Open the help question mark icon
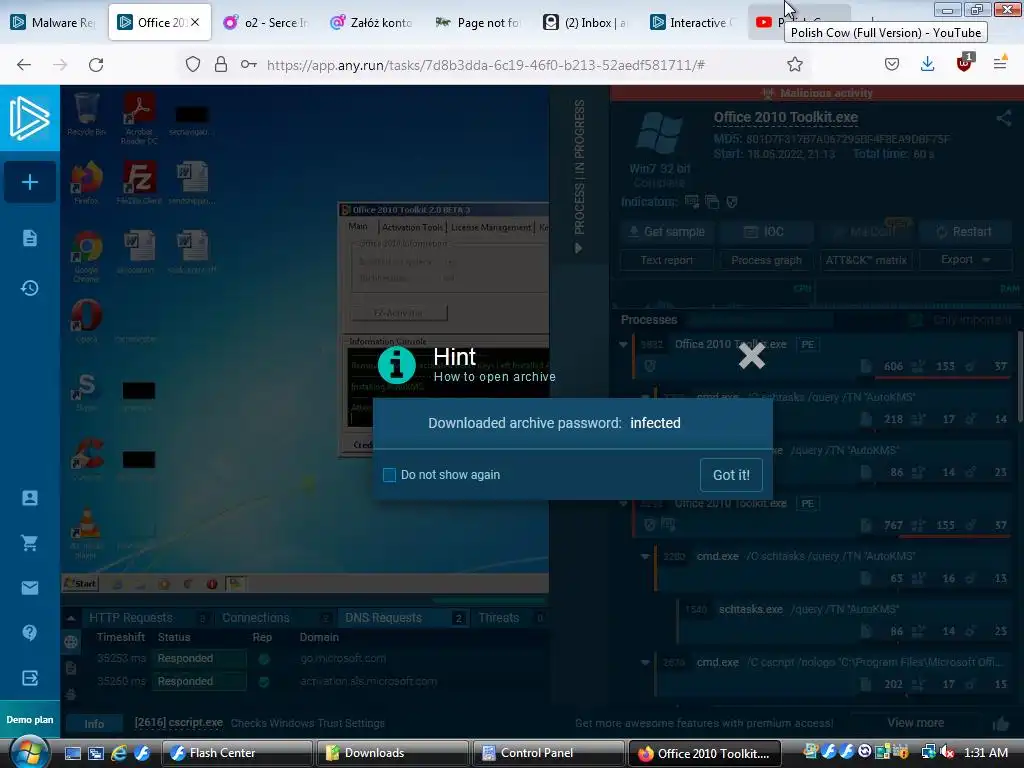The height and width of the screenshot is (768, 1024). (x=30, y=632)
